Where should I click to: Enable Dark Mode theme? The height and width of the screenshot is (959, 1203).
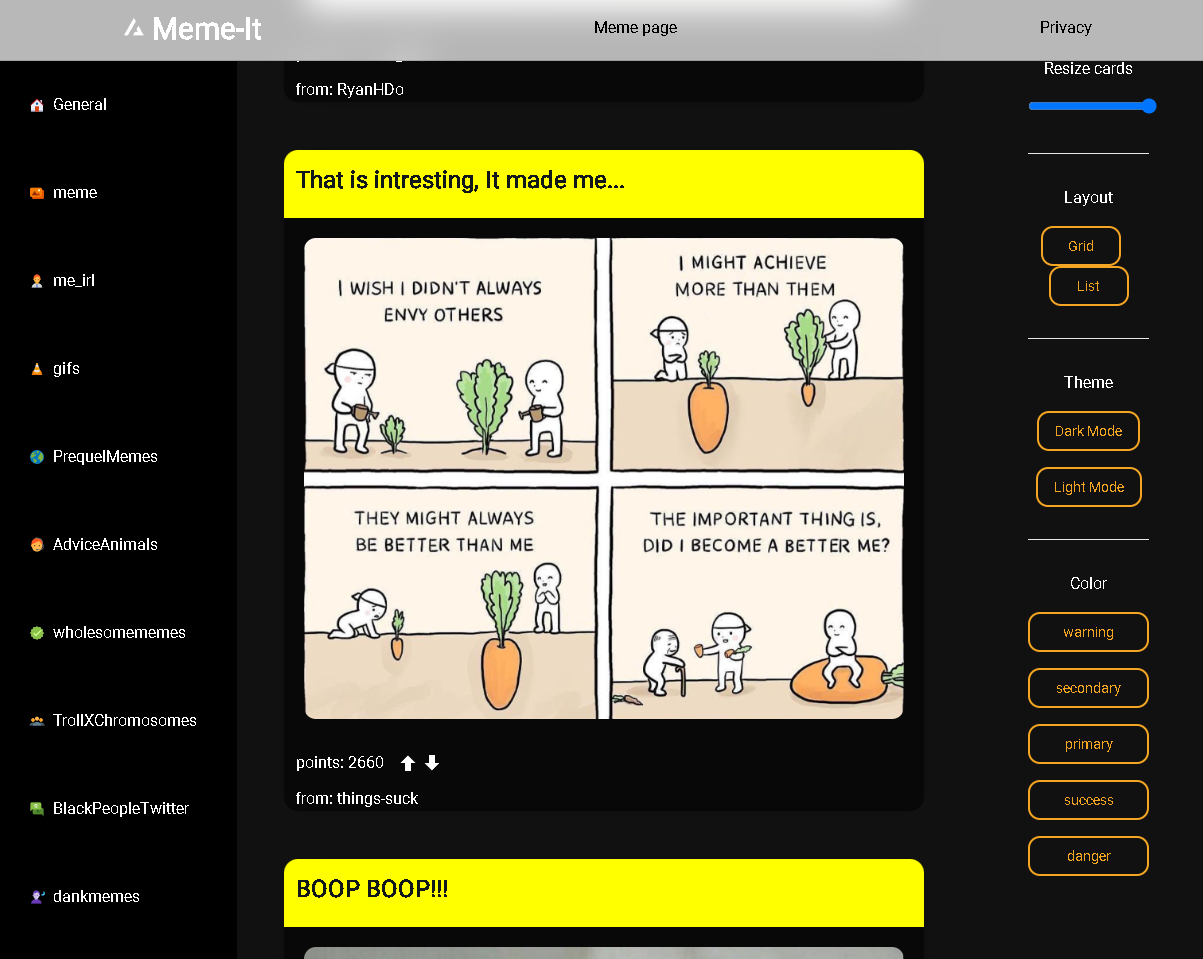pos(1088,431)
